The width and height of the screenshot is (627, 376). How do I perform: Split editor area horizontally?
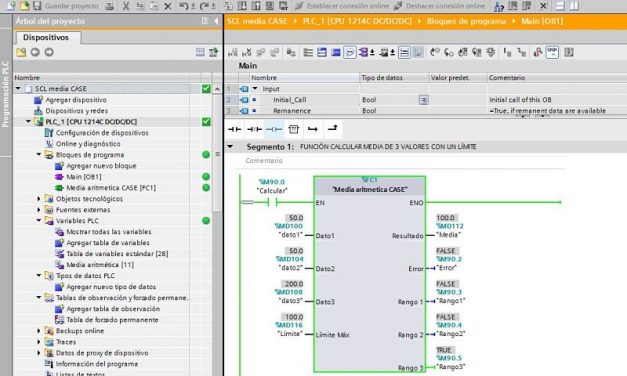coord(561,6)
